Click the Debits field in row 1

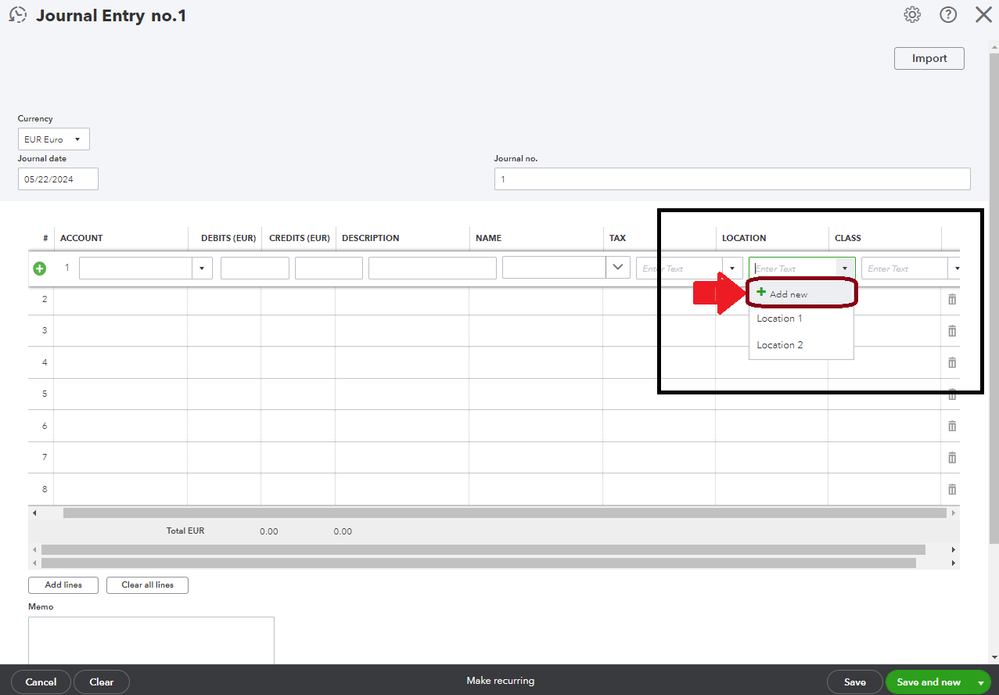[255, 268]
